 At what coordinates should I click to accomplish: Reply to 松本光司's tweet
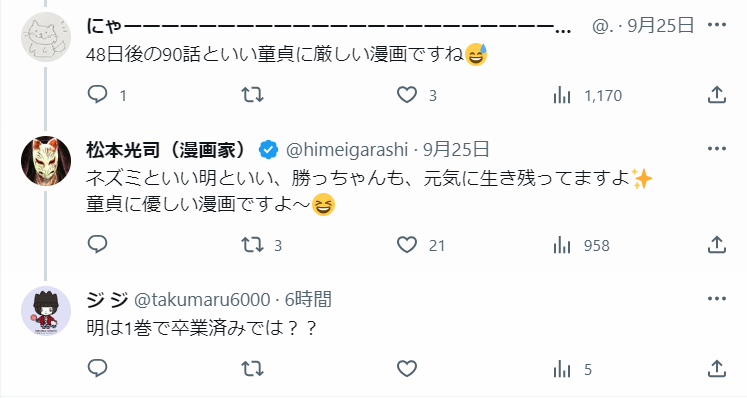(98, 245)
